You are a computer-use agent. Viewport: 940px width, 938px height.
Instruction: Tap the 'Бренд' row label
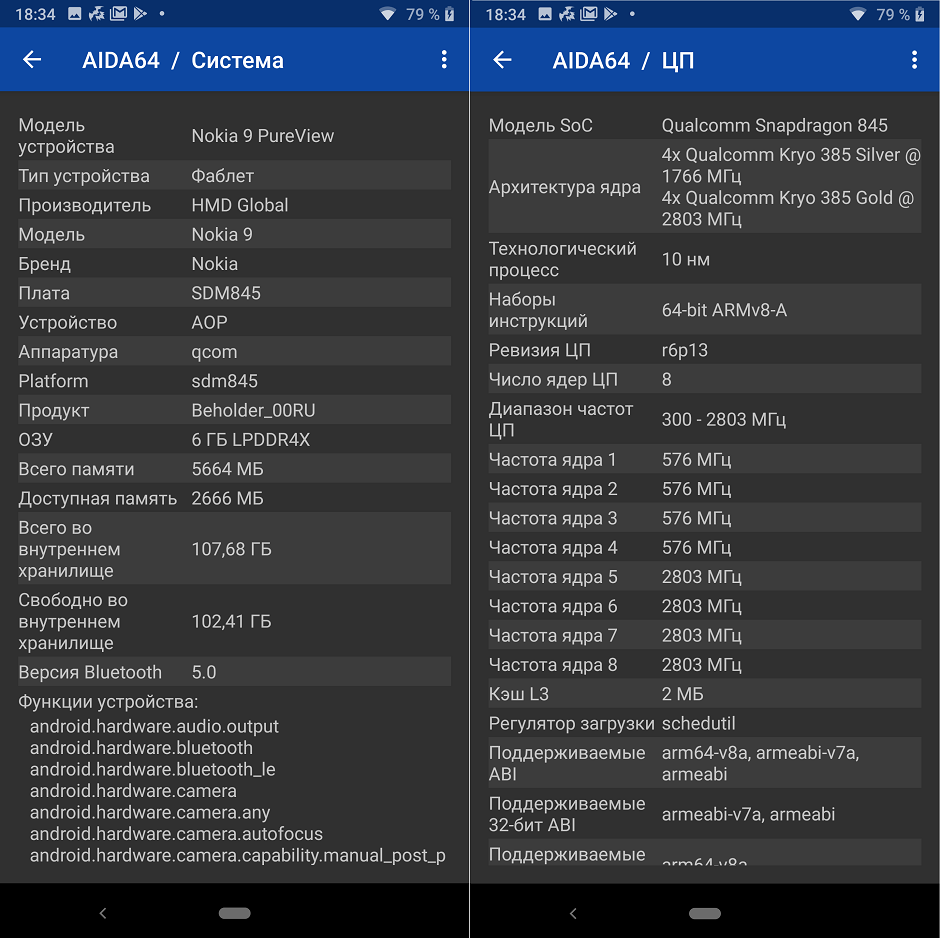44,264
